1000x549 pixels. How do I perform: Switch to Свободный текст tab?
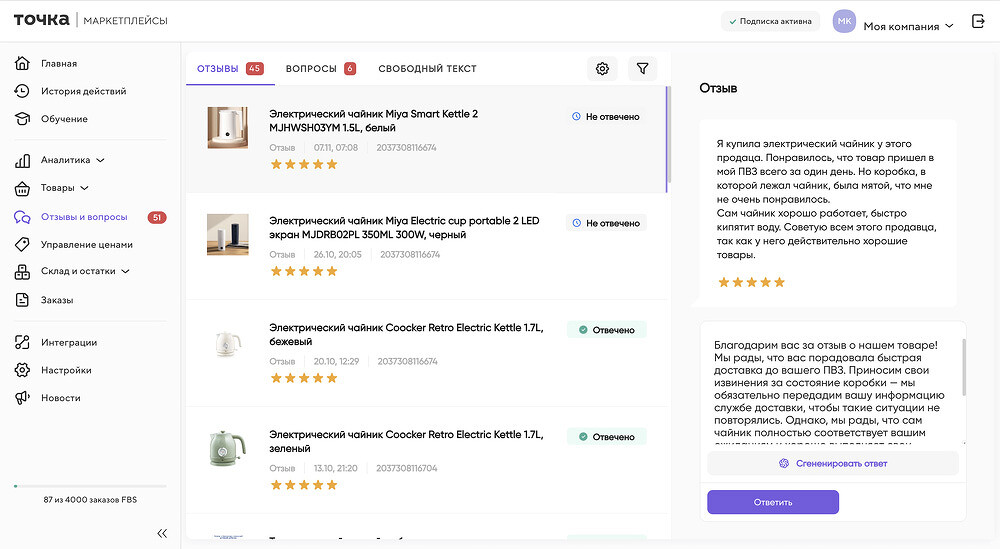[x=427, y=69]
